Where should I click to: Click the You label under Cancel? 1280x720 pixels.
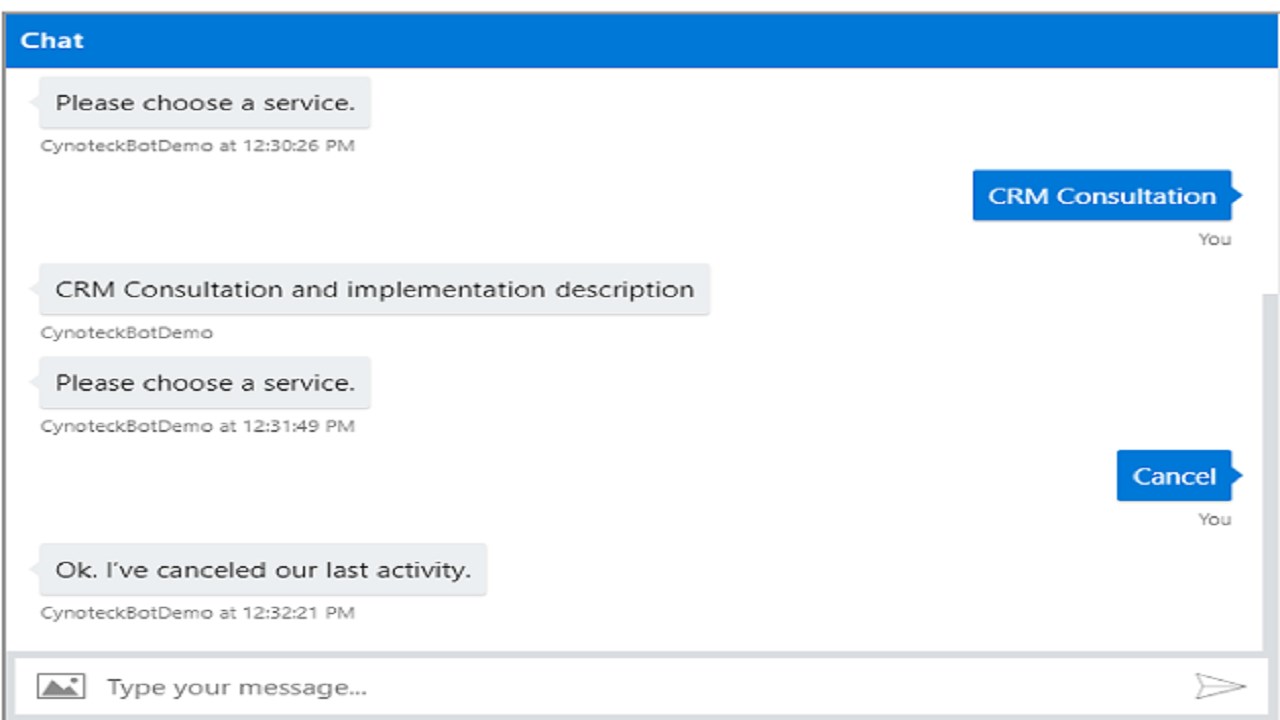(x=1215, y=519)
